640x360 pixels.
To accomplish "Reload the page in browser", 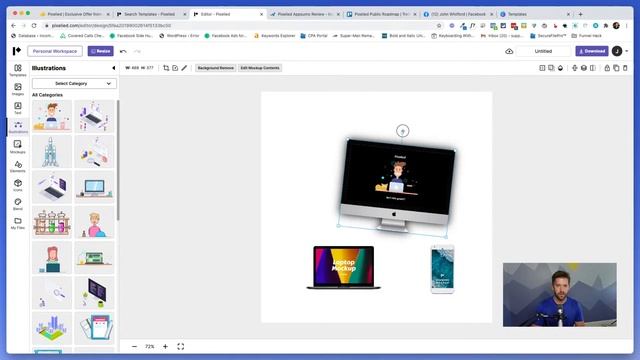I will [x=34, y=25].
